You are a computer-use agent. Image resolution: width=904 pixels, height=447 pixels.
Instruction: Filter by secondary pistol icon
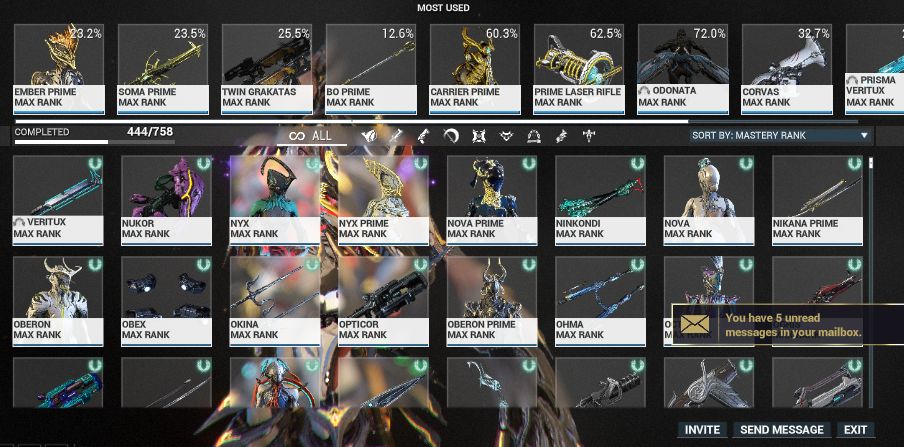pyautogui.click(x=423, y=136)
